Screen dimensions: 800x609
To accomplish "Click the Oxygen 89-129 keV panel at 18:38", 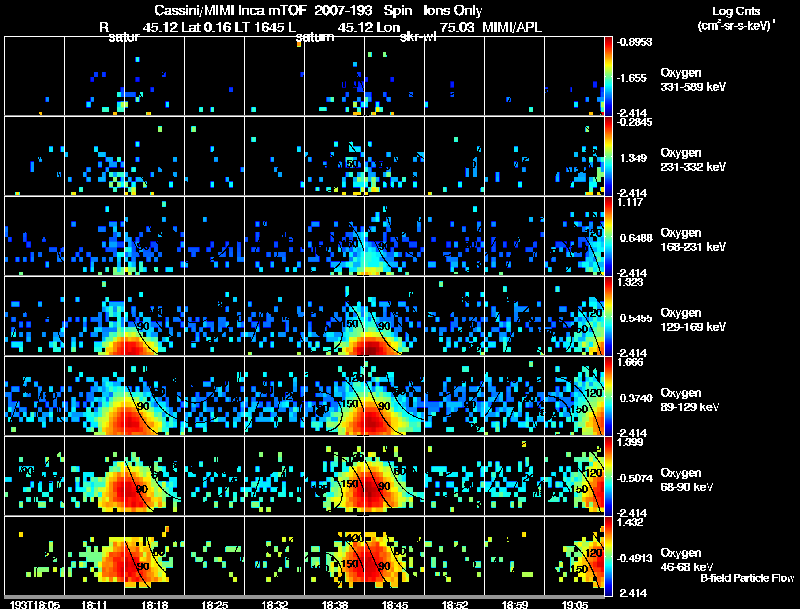I will coord(334,396).
